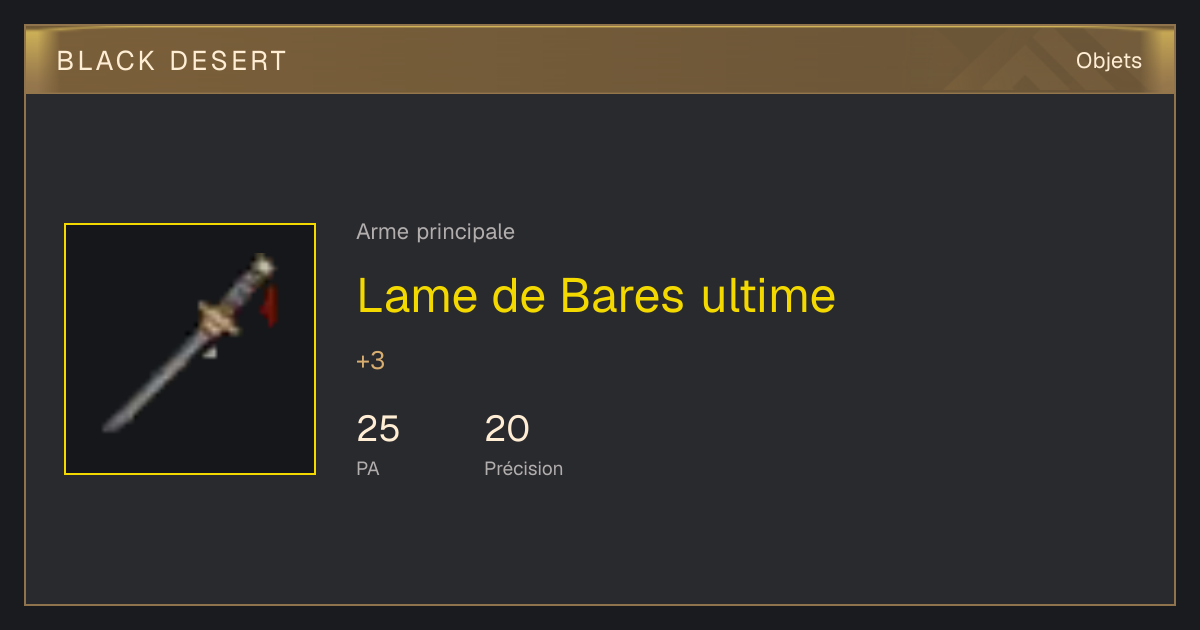This screenshot has width=1200, height=630.
Task: Select the Précision value 20
Action: [507, 429]
